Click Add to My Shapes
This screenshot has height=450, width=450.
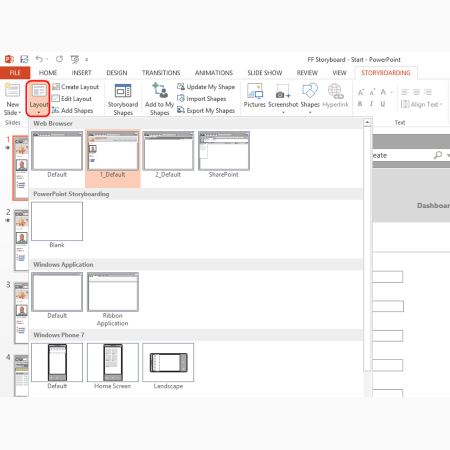pyautogui.click(x=160, y=99)
